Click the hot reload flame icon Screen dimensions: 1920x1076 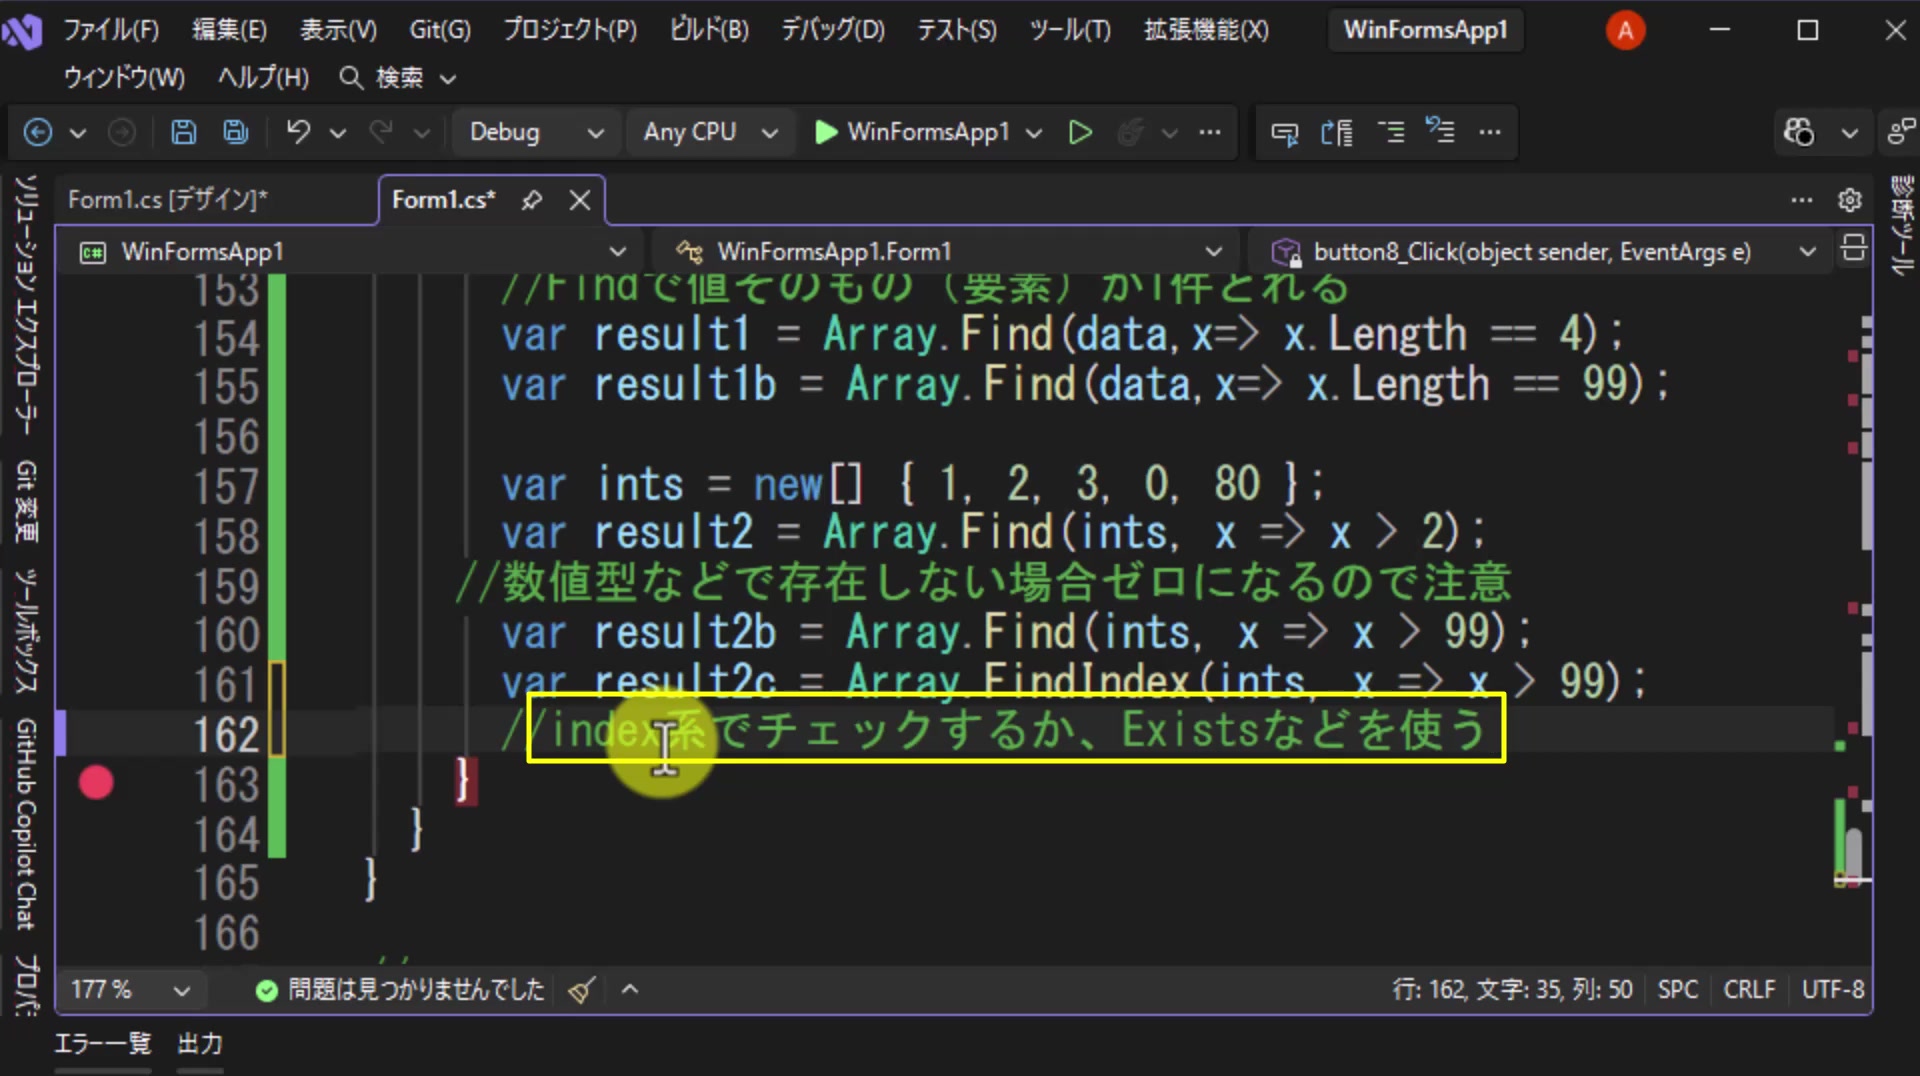coord(1131,132)
